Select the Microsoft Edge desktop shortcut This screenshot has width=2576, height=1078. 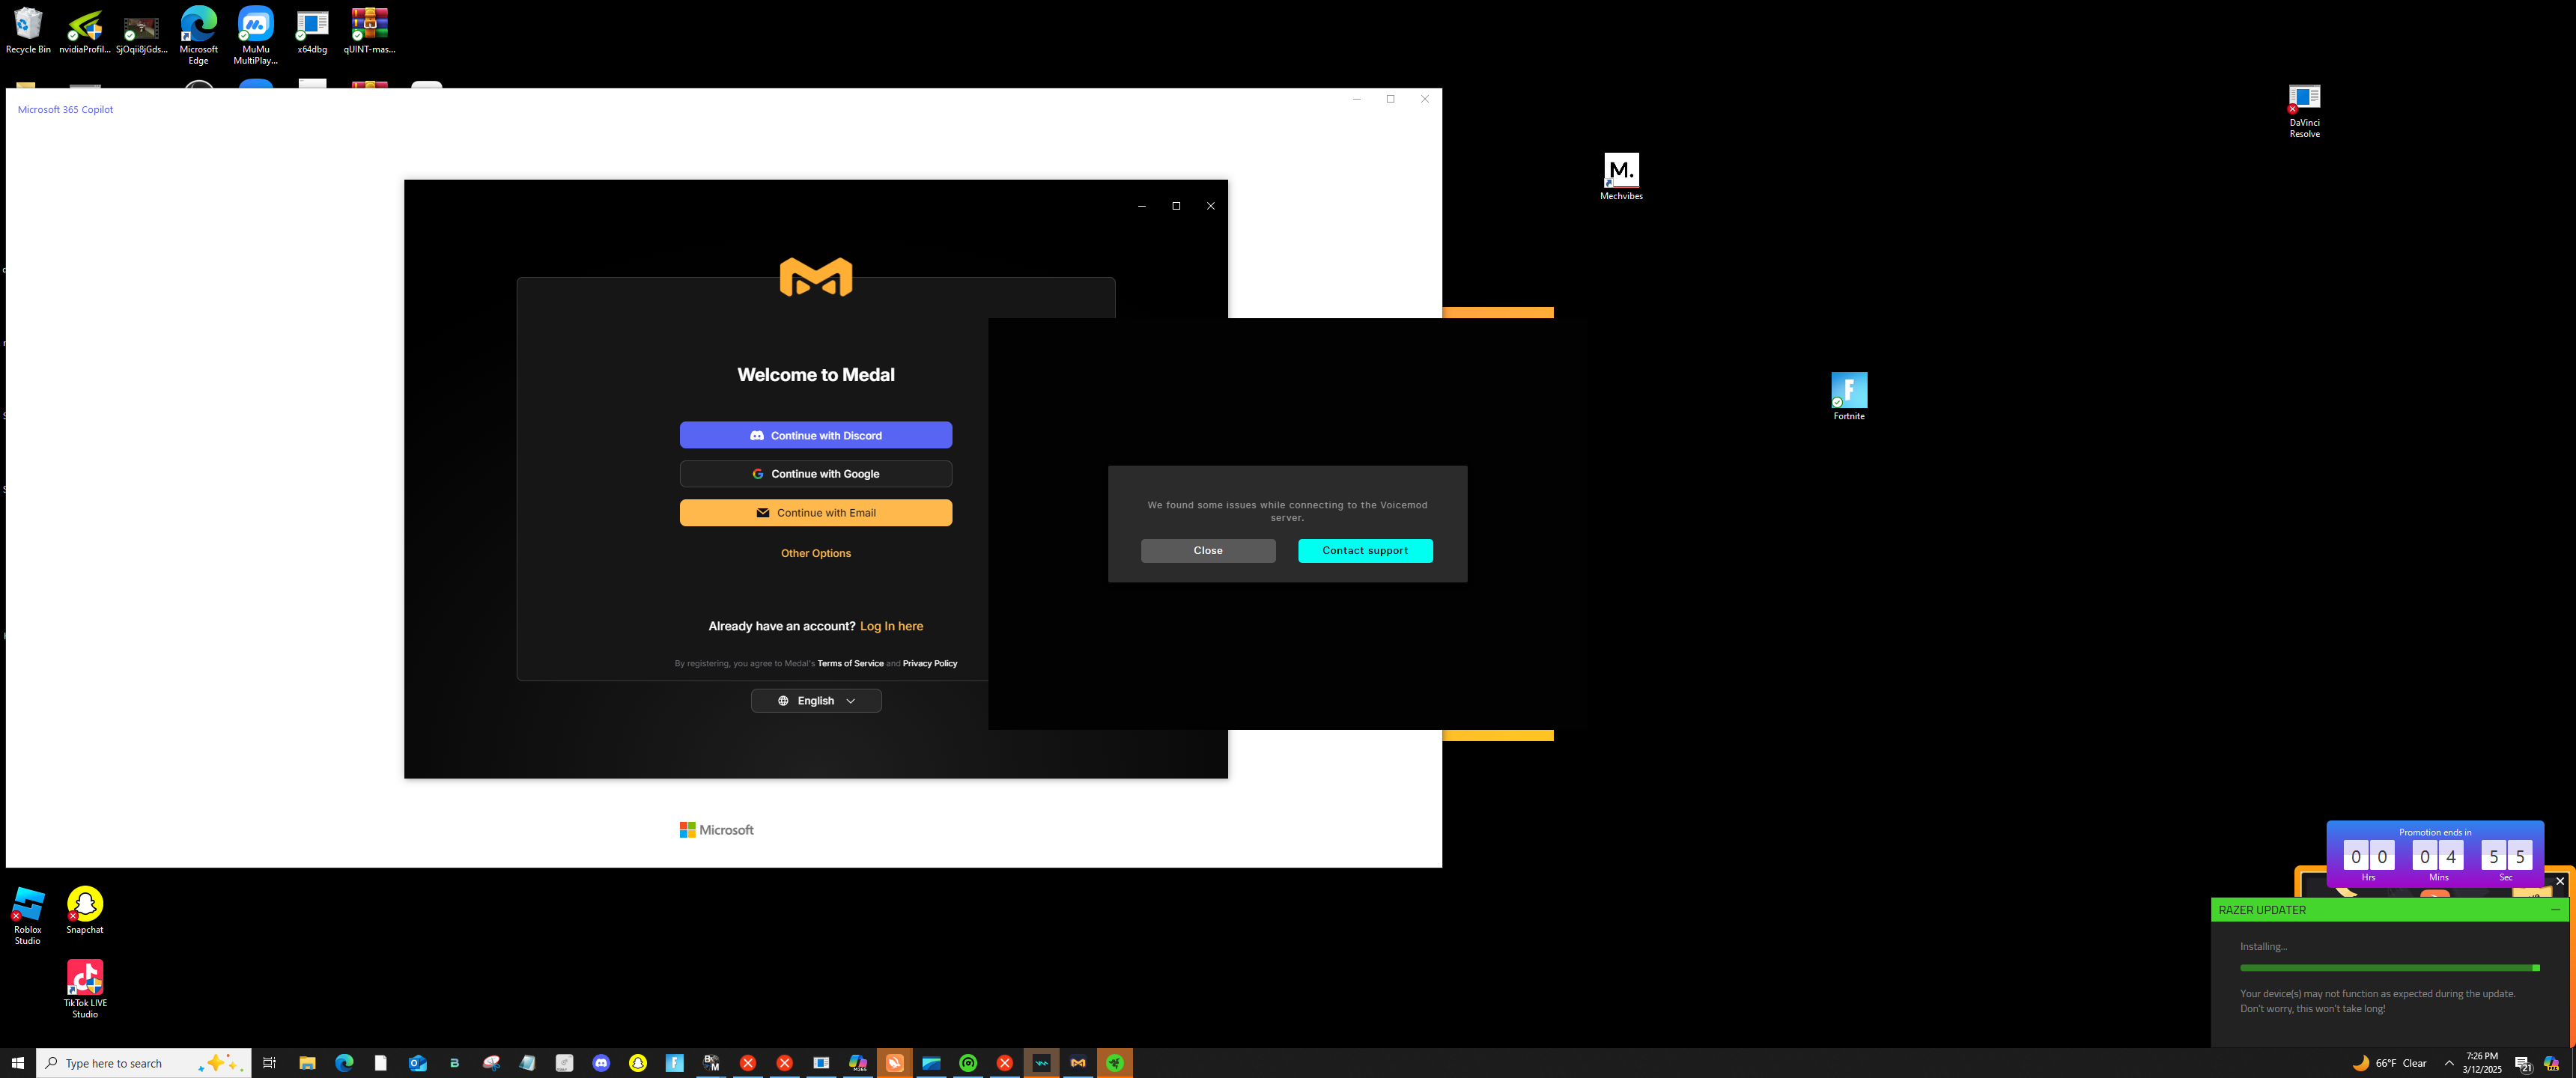point(199,35)
